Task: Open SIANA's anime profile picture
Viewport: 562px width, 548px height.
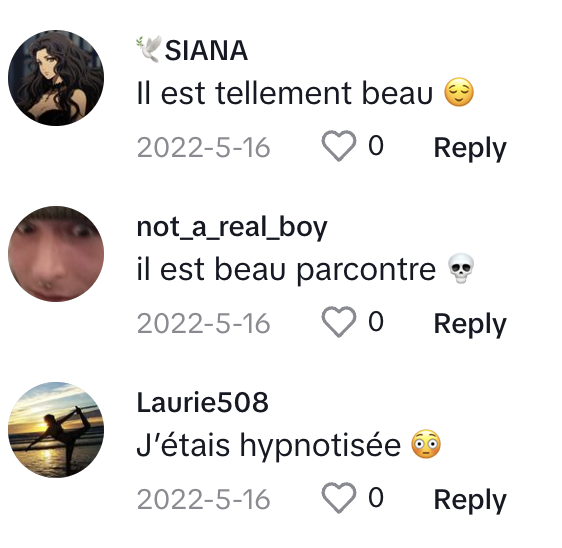Action: pos(56,78)
